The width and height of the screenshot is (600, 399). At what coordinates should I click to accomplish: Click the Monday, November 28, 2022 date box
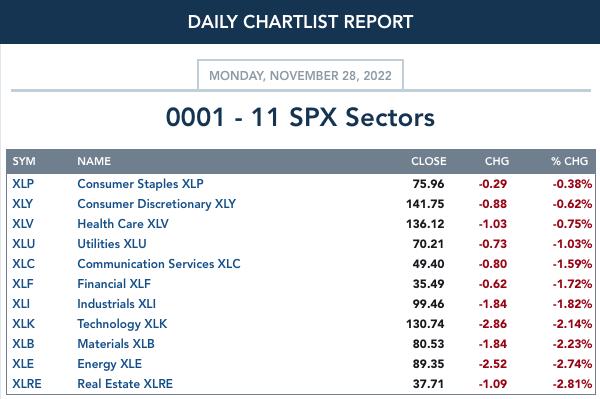coord(300,75)
